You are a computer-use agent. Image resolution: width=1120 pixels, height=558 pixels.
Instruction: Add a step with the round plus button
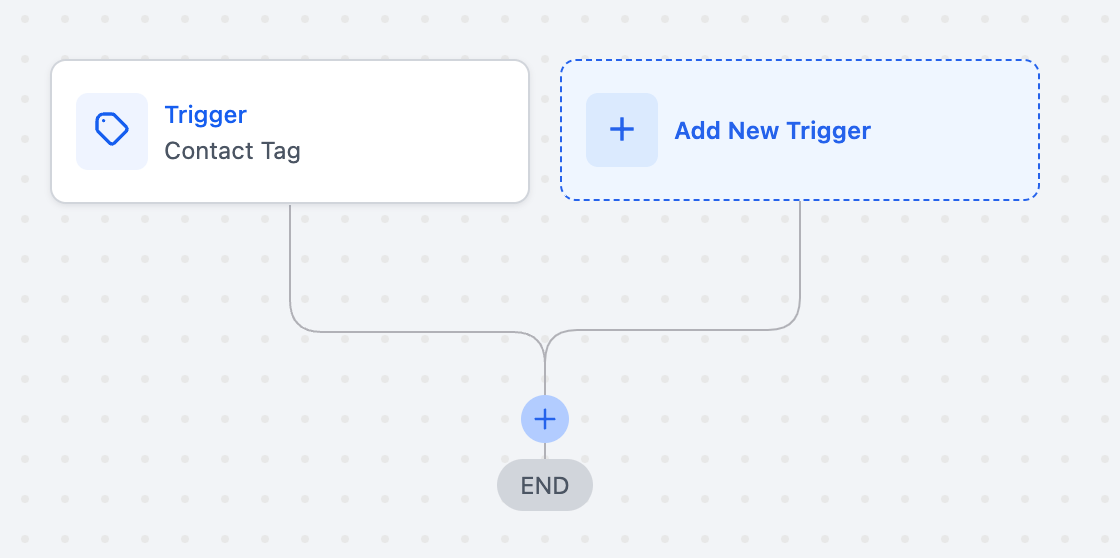click(x=545, y=419)
